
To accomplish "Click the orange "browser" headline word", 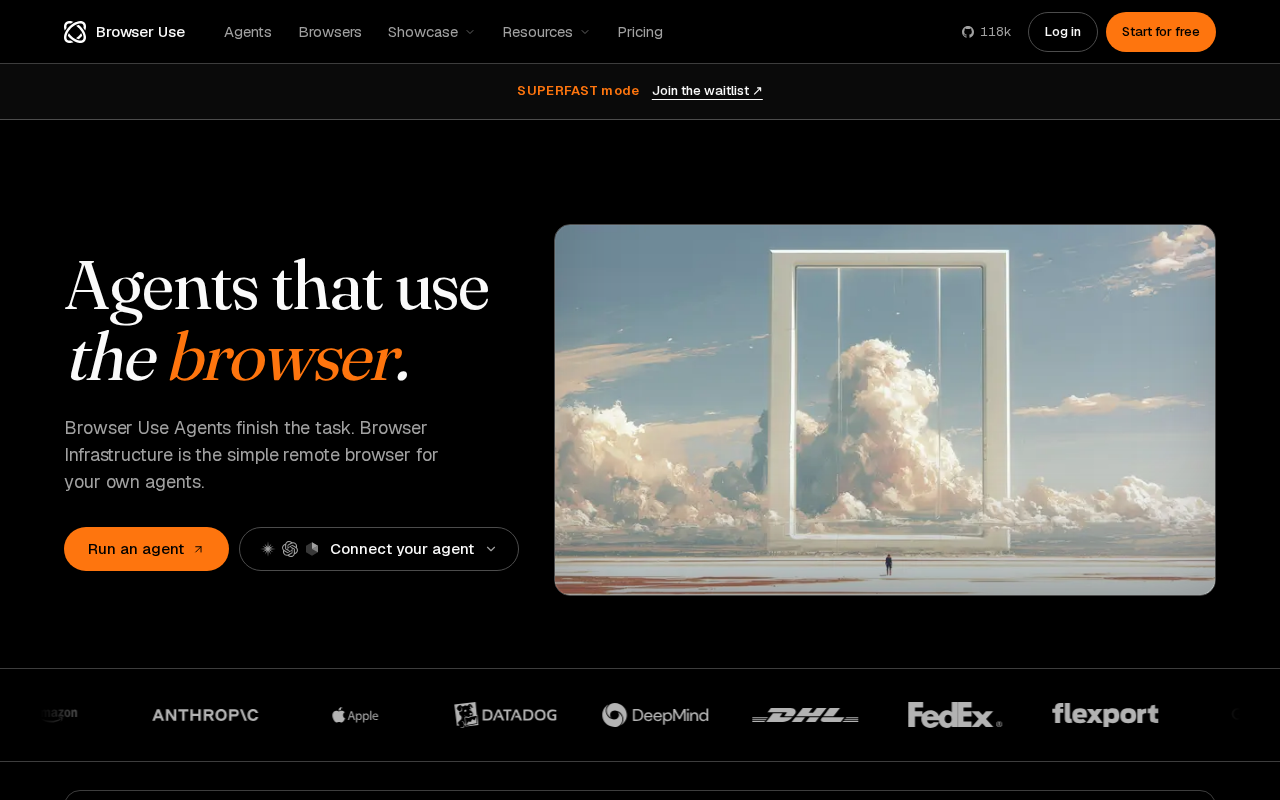I will tap(284, 358).
